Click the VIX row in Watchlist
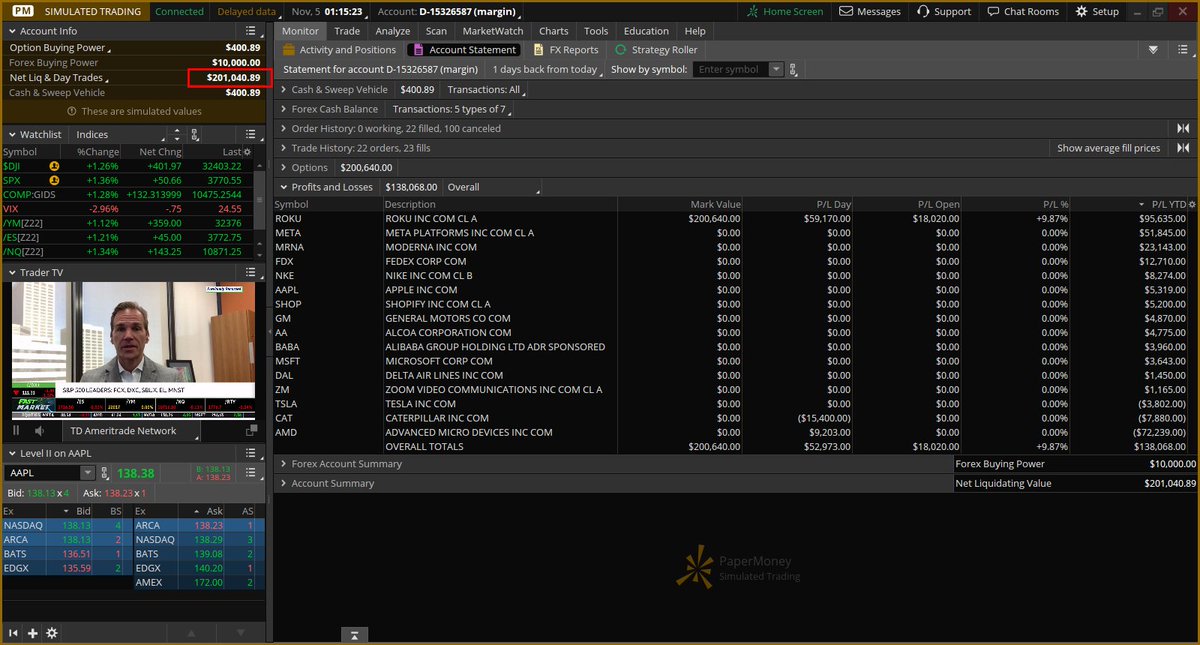The height and width of the screenshot is (645, 1200). [129, 208]
